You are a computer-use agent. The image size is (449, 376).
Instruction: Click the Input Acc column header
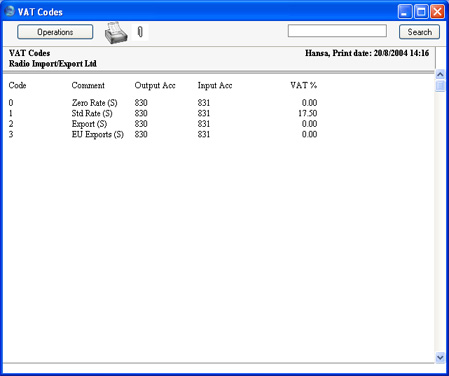pyautogui.click(x=215, y=86)
